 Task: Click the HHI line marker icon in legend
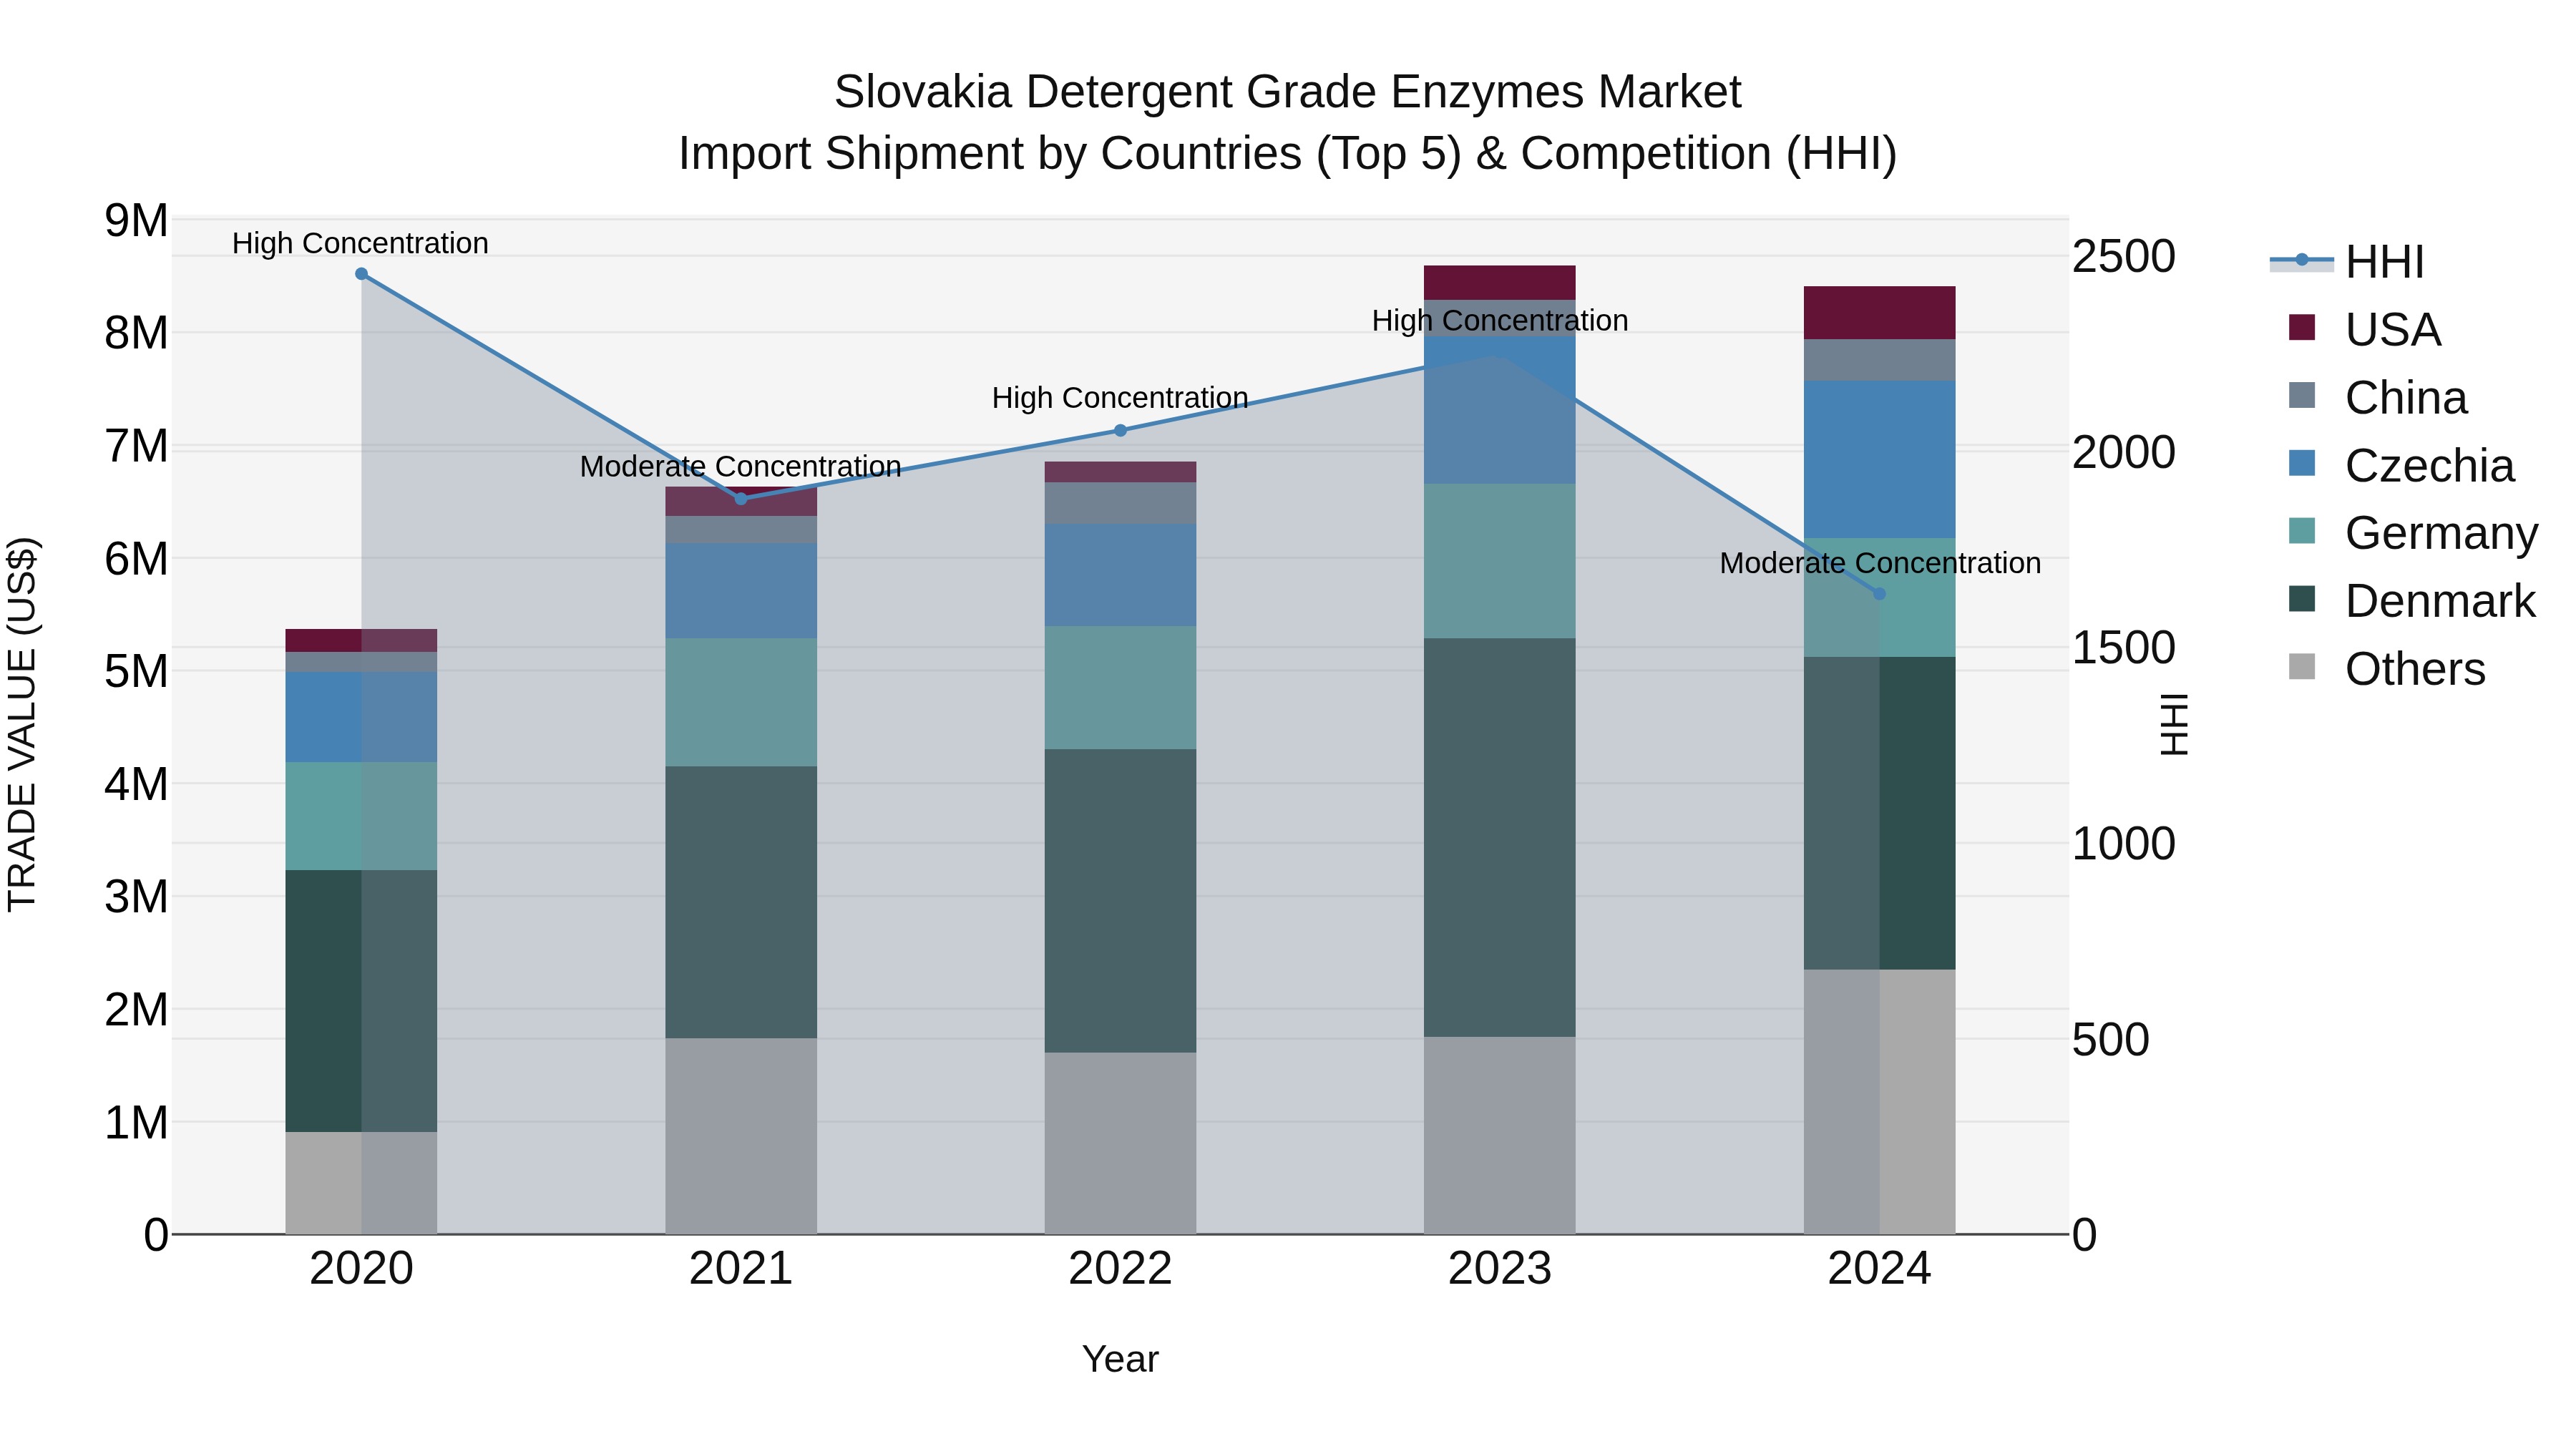point(2302,261)
